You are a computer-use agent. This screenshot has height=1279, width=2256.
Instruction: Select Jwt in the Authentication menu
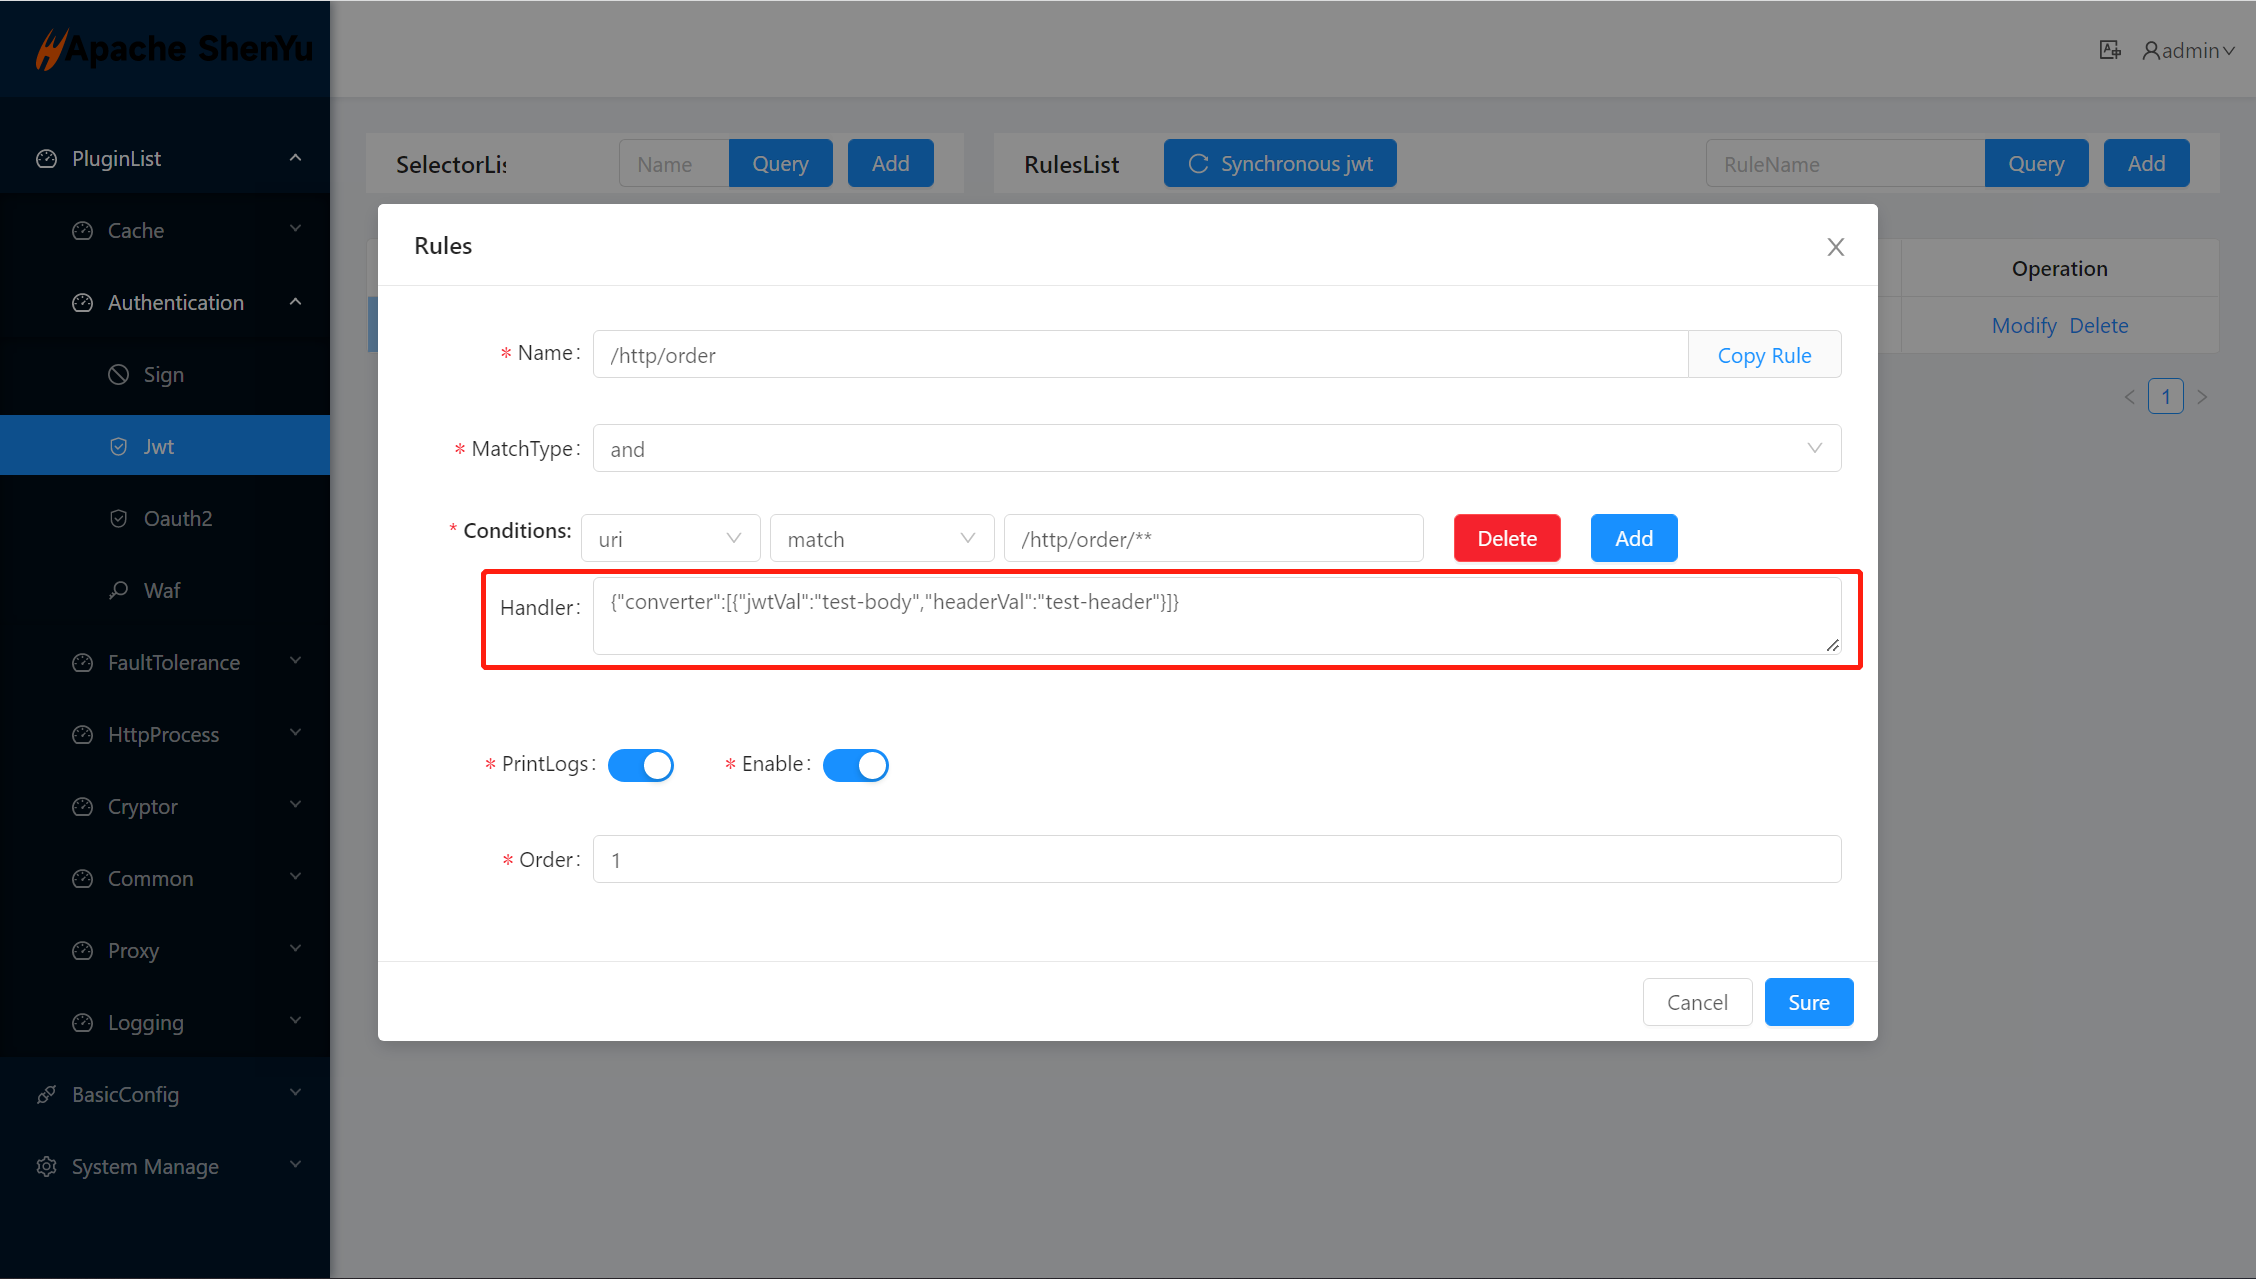point(159,447)
